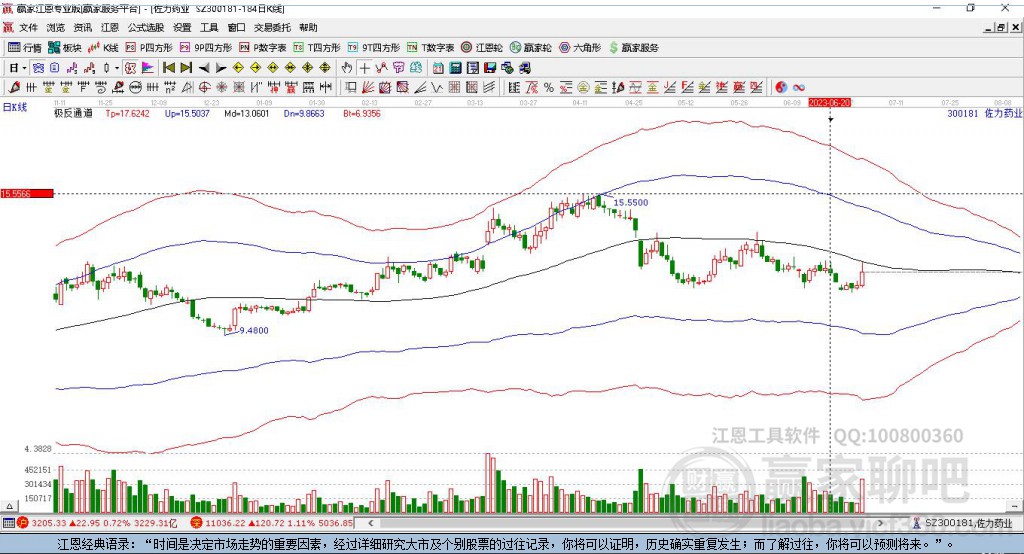Click the 300181 佐力药业 stock title
Viewport: 1024px width, 554px height.
pos(985,113)
